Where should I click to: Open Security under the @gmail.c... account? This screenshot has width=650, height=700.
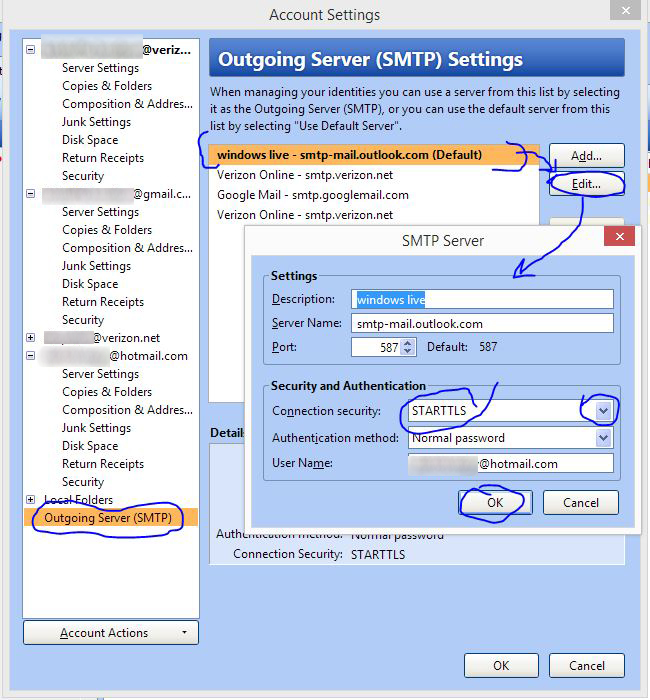(83, 320)
